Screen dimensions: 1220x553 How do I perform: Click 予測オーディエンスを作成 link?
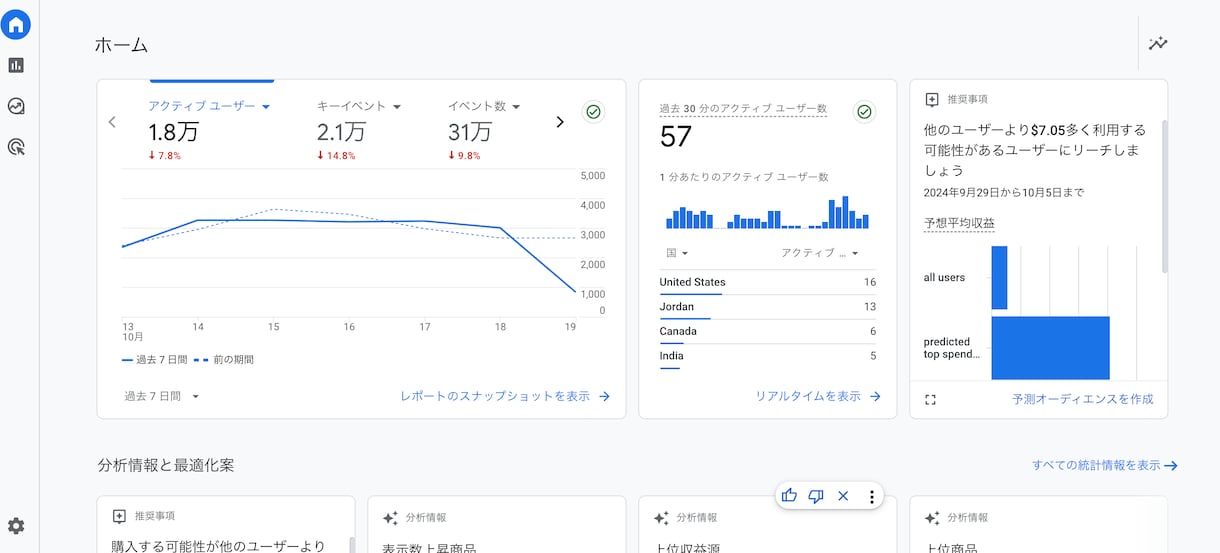pyautogui.click(x=1082, y=399)
